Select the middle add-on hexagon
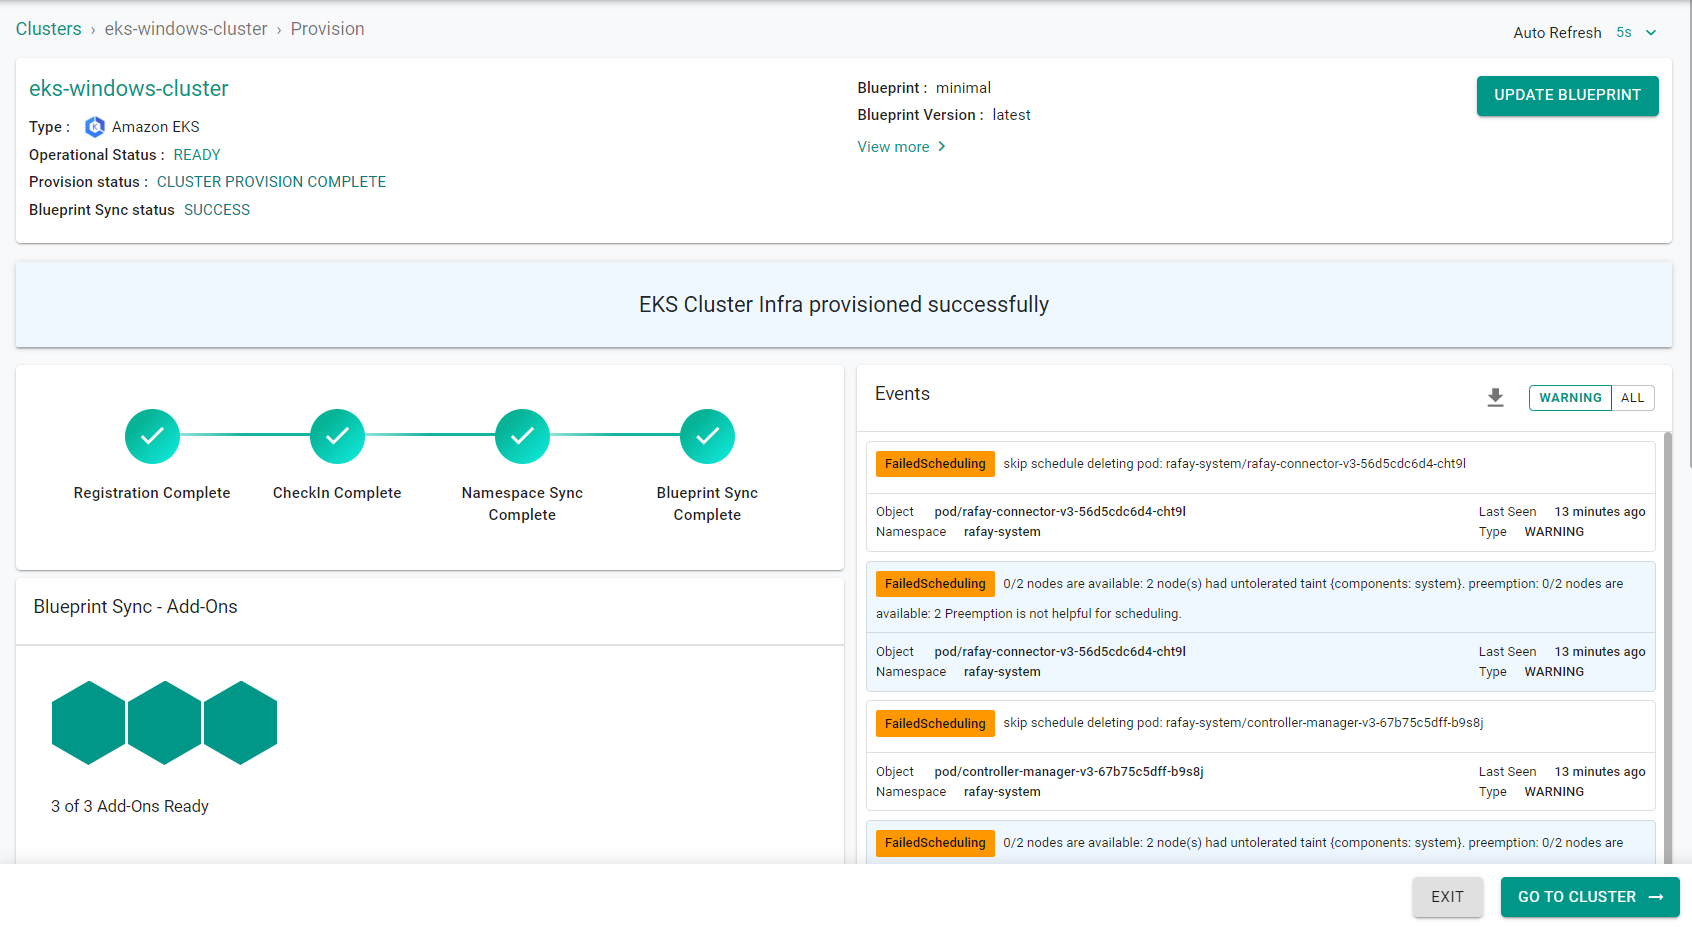The image size is (1692, 927). 165,723
